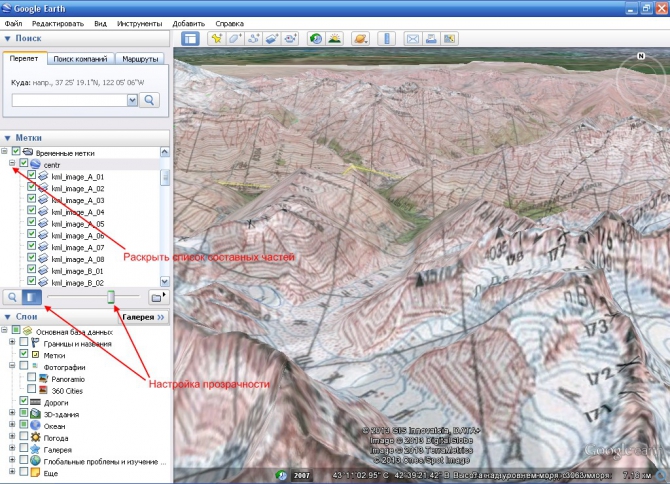The height and width of the screenshot is (484, 670).
Task: Print the current view
Action: click(431, 39)
